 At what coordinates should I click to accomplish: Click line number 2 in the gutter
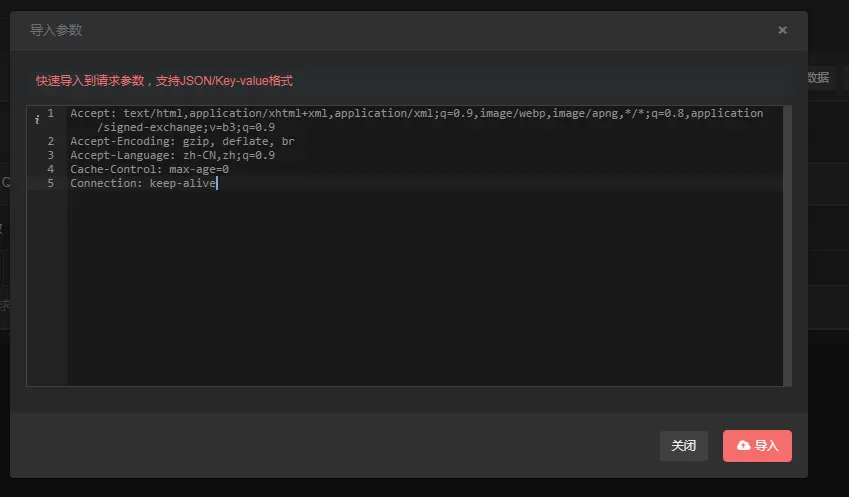click(51, 141)
